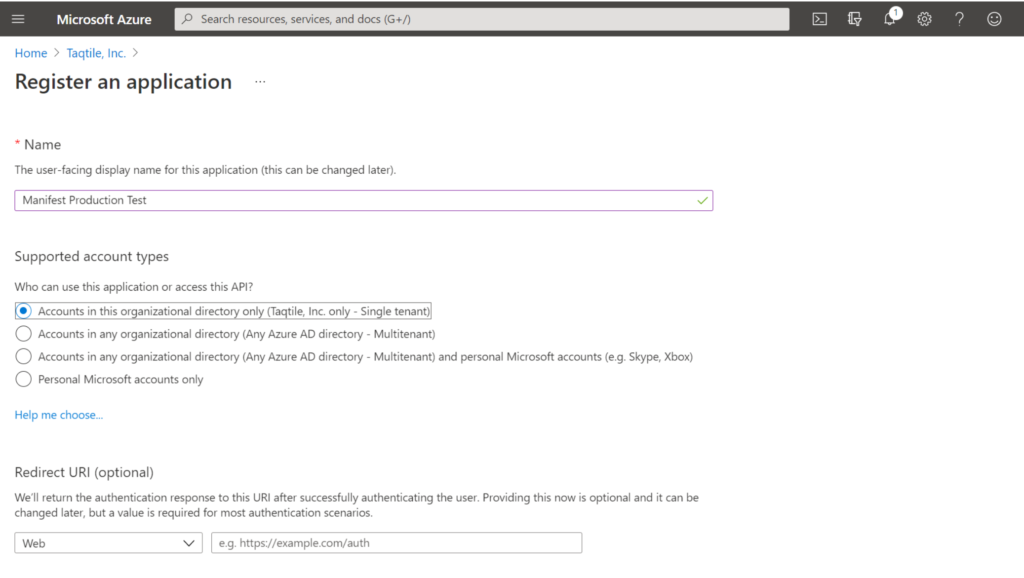The width and height of the screenshot is (1024, 578).
Task: Open the feedback smiley icon
Action: coord(994,19)
